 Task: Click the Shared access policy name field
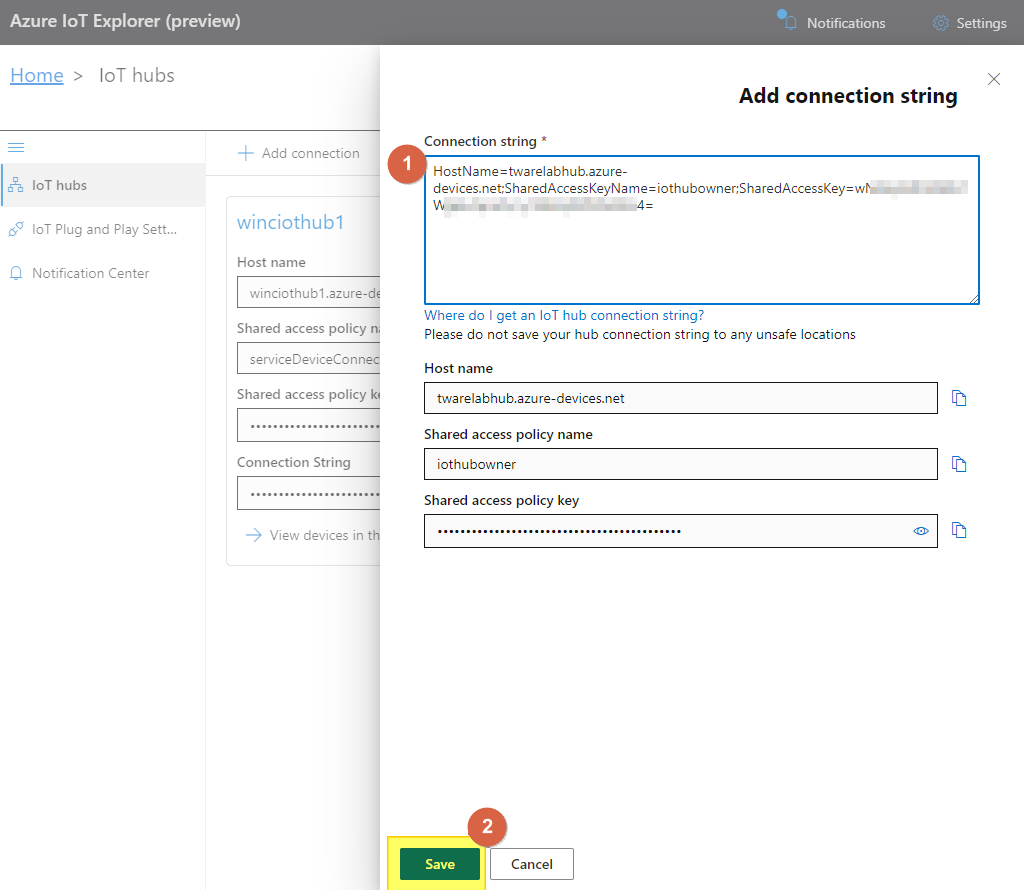click(680, 464)
